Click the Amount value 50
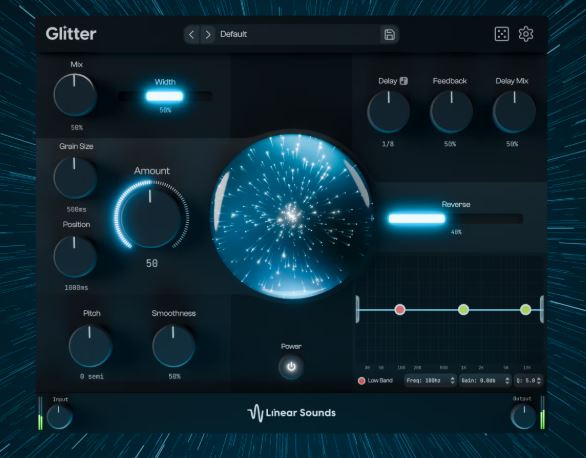The image size is (586, 458). point(152,263)
